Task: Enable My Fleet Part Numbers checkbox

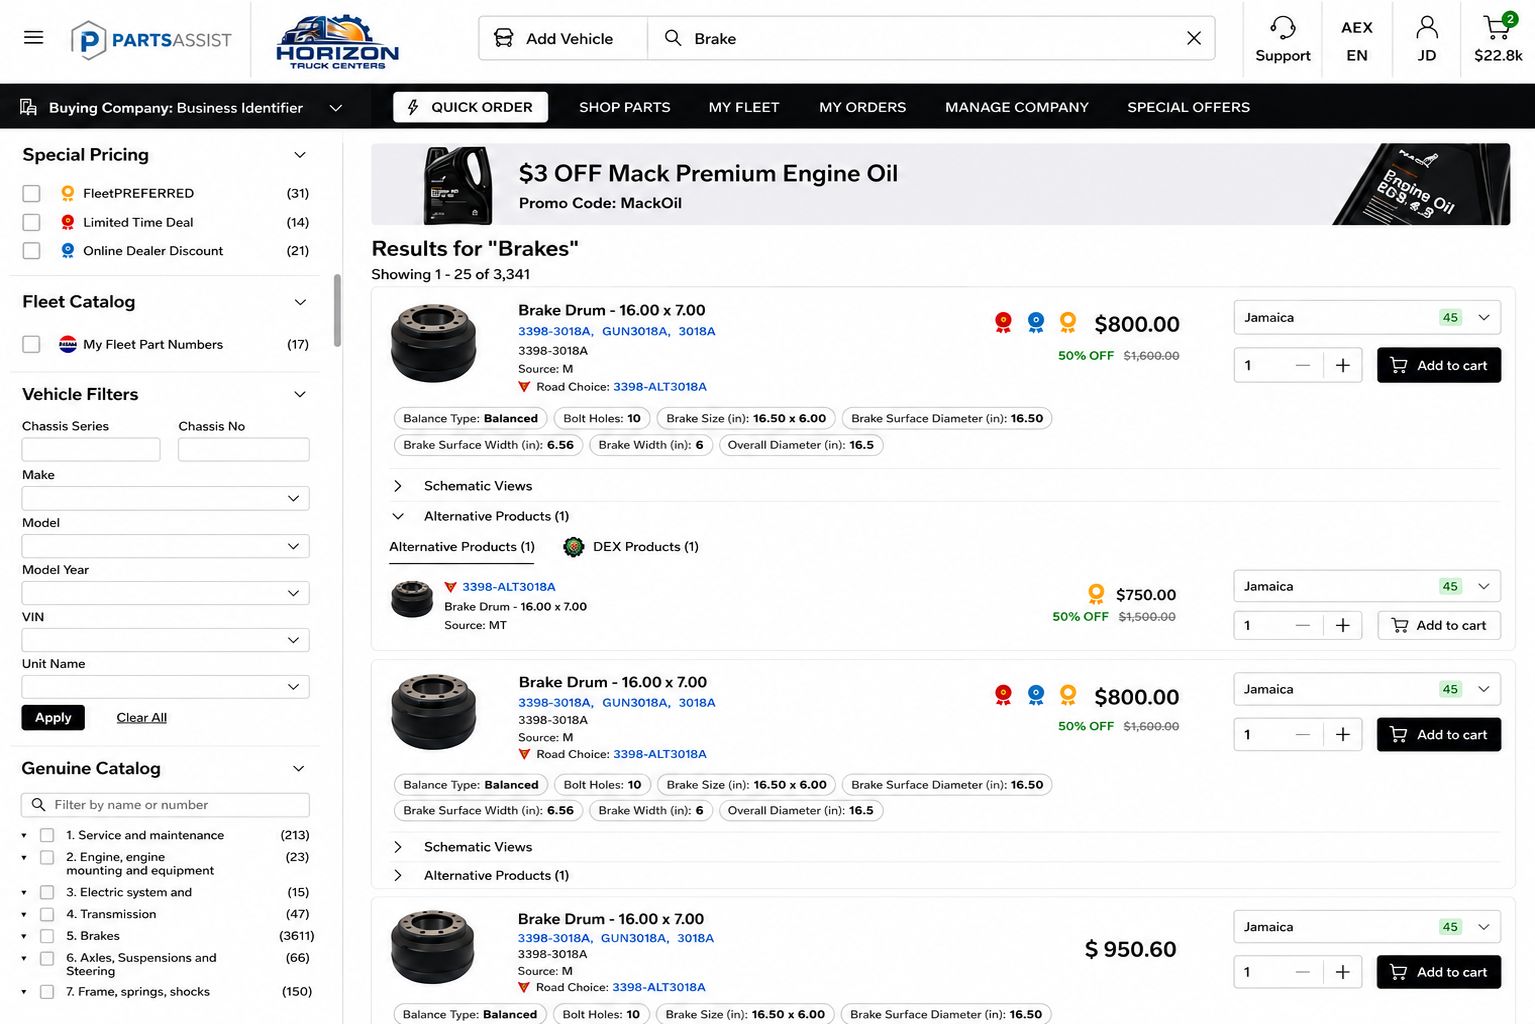Action: coord(31,344)
